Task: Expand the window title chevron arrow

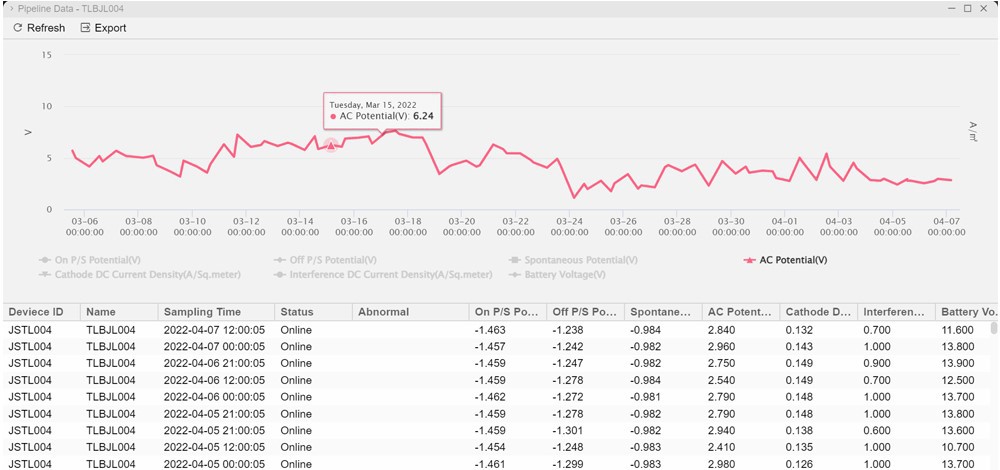Action: click(x=10, y=8)
